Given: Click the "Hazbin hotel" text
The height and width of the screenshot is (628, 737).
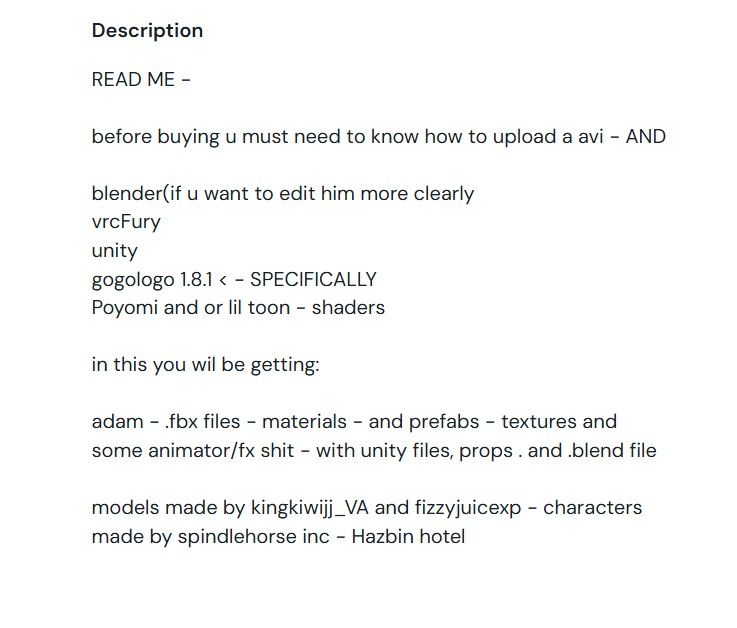Looking at the screenshot, I should (x=408, y=536).
